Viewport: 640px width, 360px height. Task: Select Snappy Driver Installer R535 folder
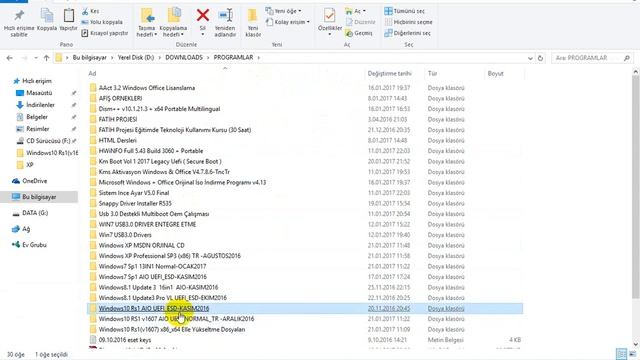tap(135, 203)
